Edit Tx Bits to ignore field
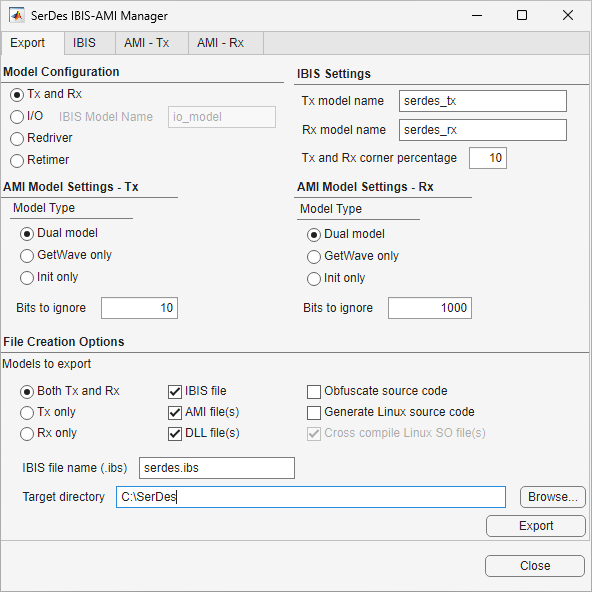Viewport: 592px width, 592px height. coord(139,308)
